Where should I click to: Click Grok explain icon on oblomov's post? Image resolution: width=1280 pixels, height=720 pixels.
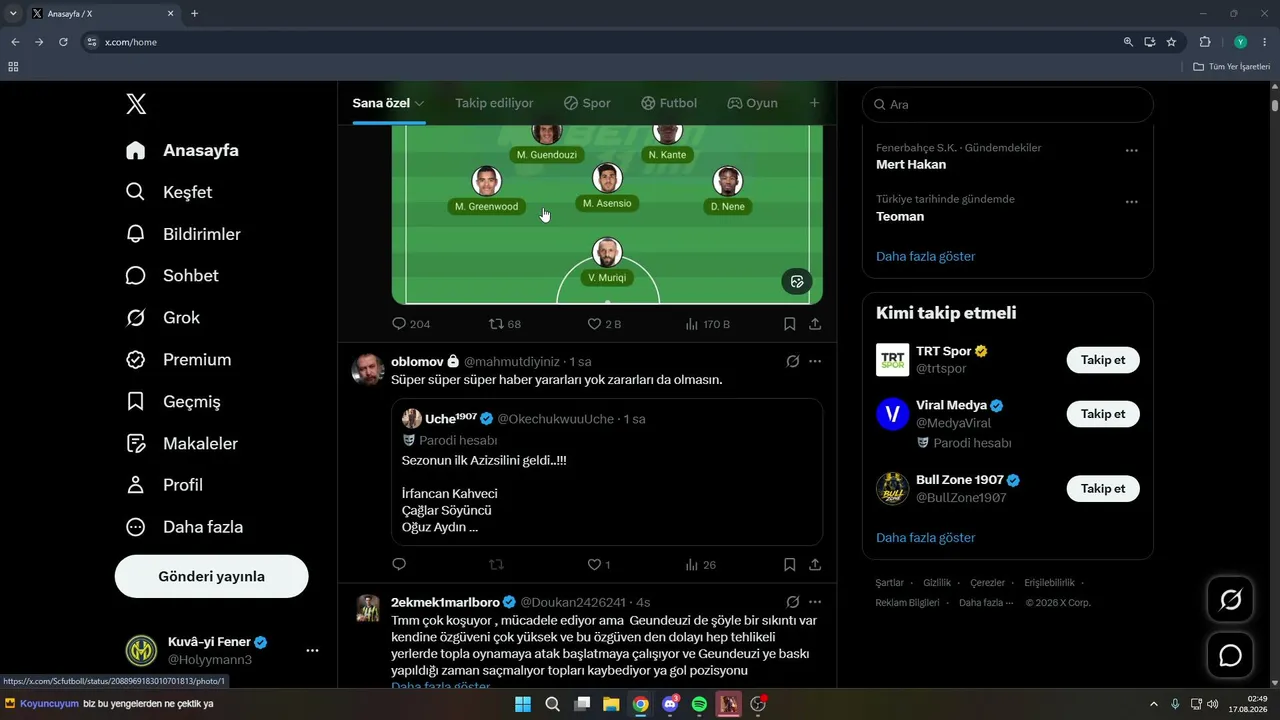click(793, 361)
